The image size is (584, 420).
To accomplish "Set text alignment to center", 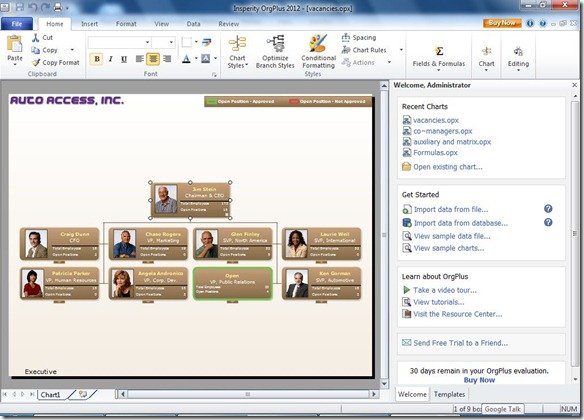I will 153,59.
